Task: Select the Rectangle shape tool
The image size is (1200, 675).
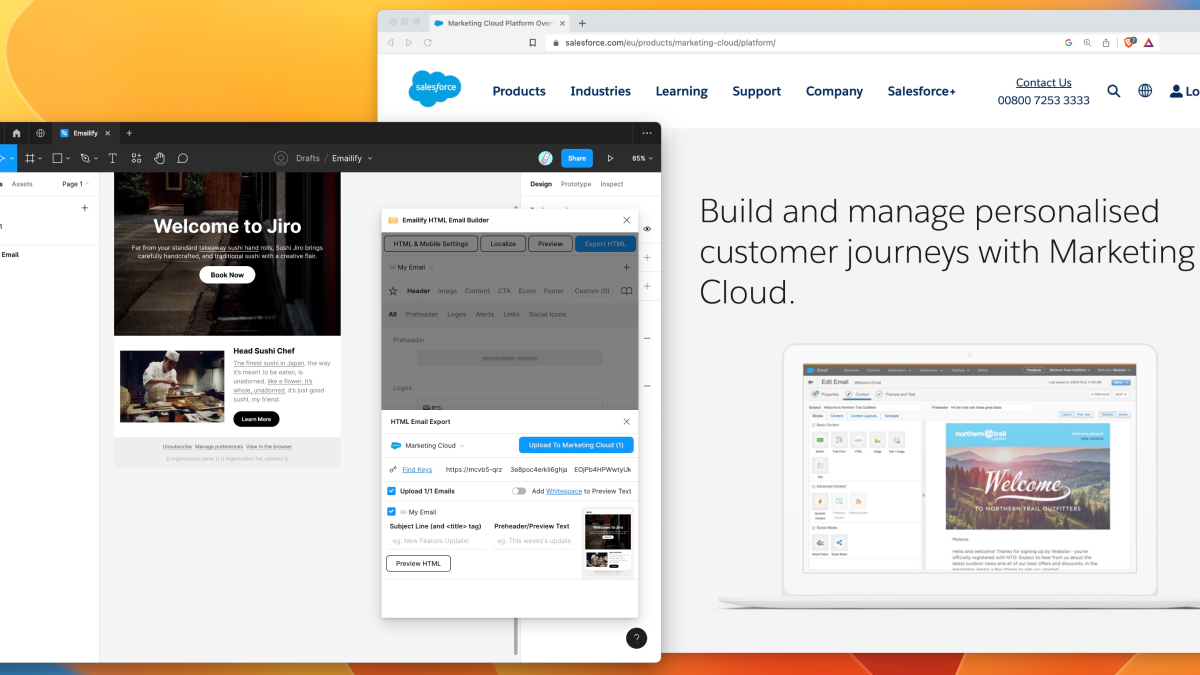Action: click(60, 158)
